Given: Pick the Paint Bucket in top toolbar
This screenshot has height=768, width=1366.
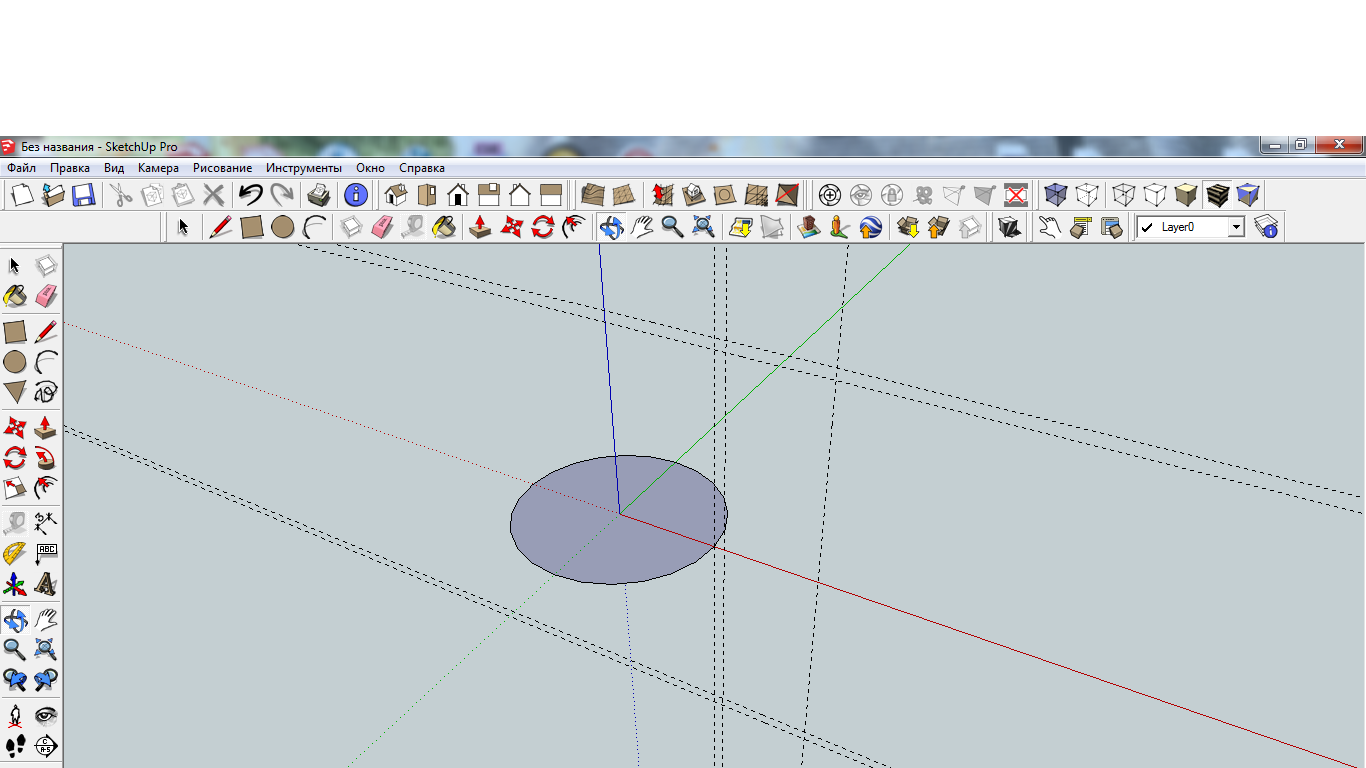Looking at the screenshot, I should click(445, 228).
